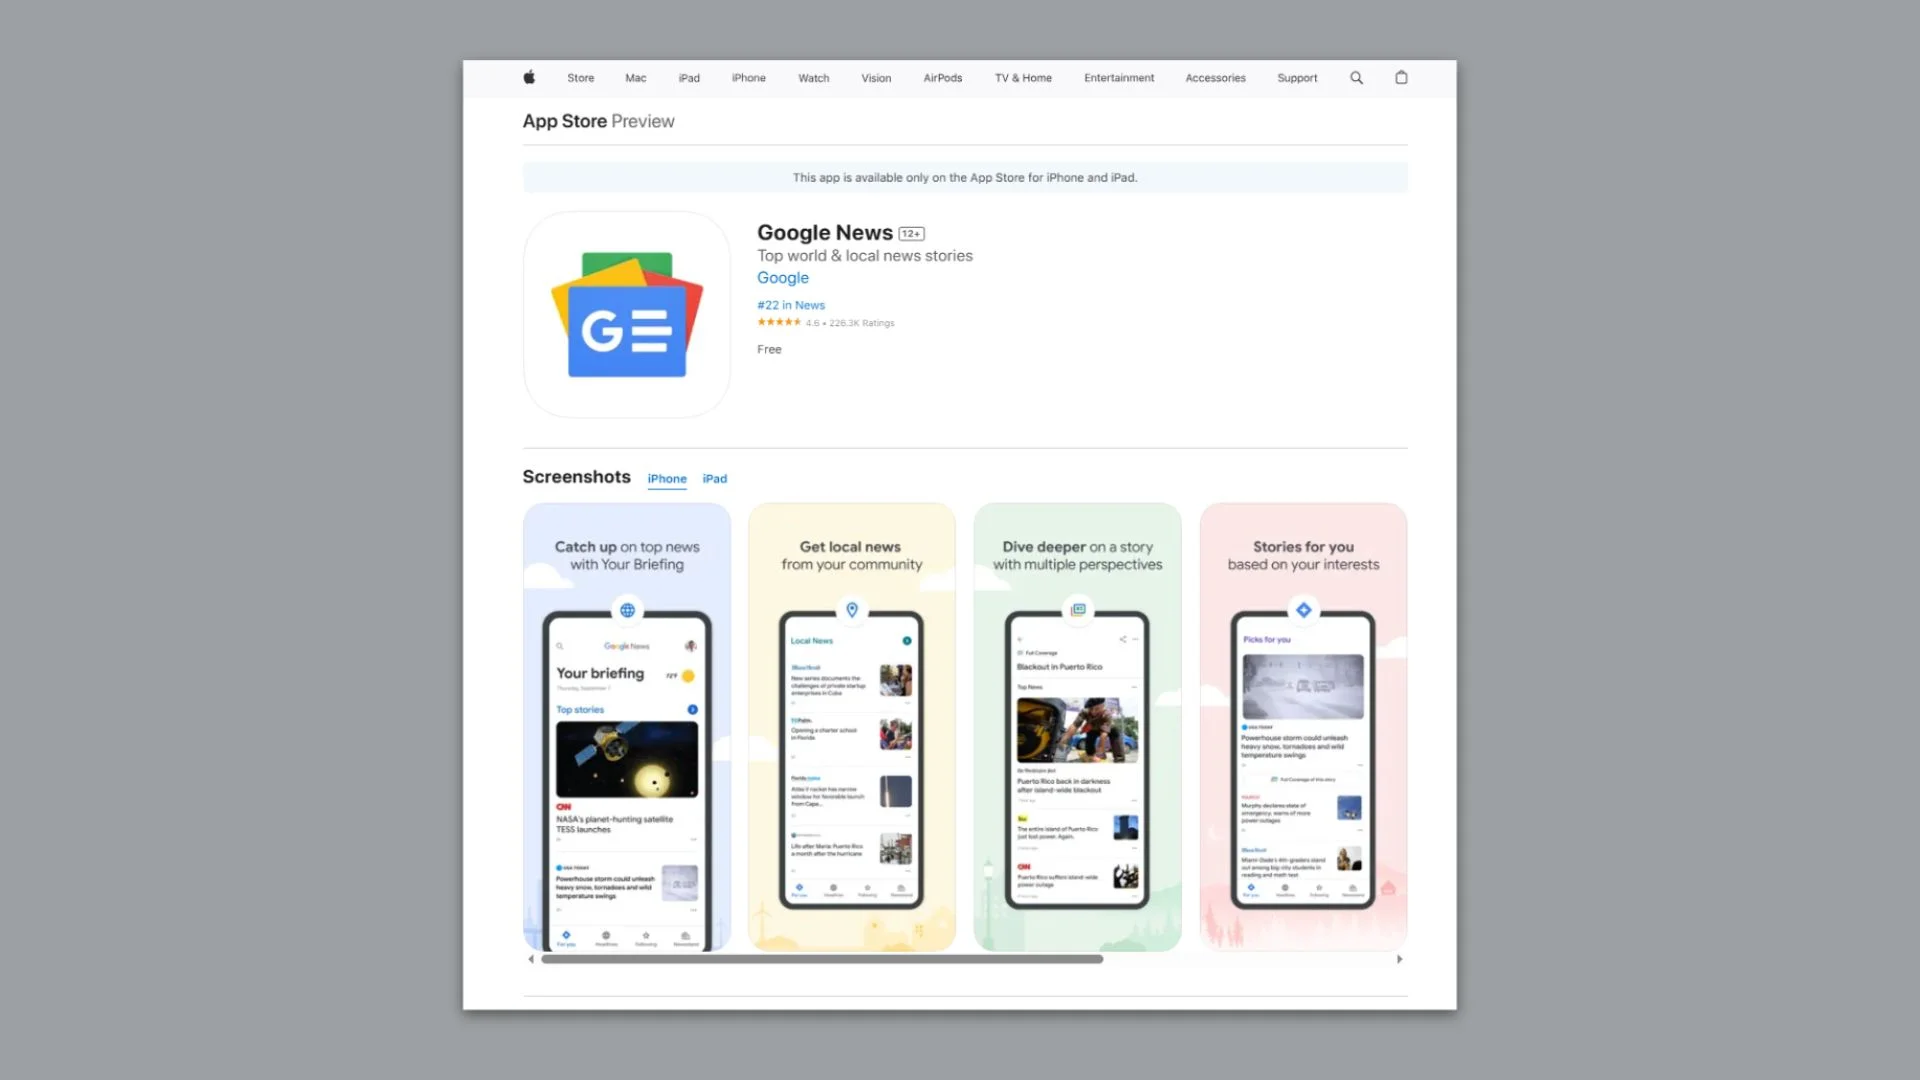Select the iPhone screenshots tab
Image resolution: width=1920 pixels, height=1080 pixels.
click(x=667, y=479)
